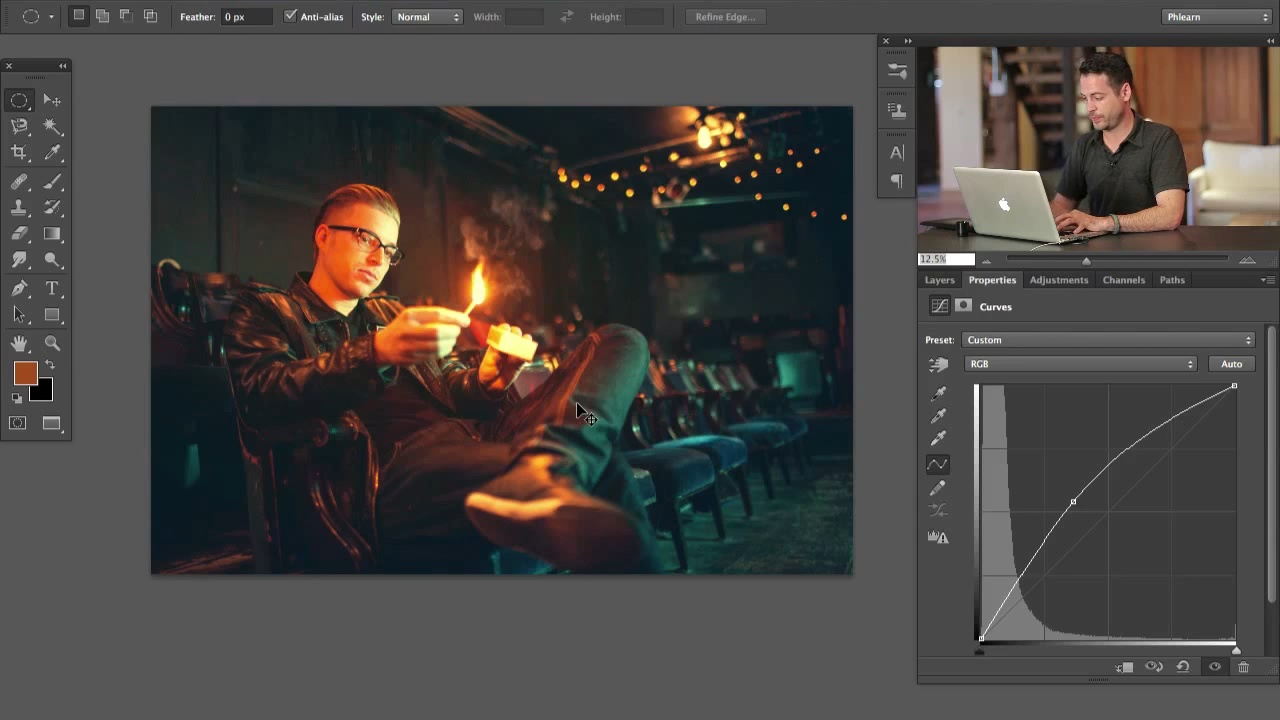Open the paragraph panel icon
Screen dimensions: 1280x720
tap(897, 181)
